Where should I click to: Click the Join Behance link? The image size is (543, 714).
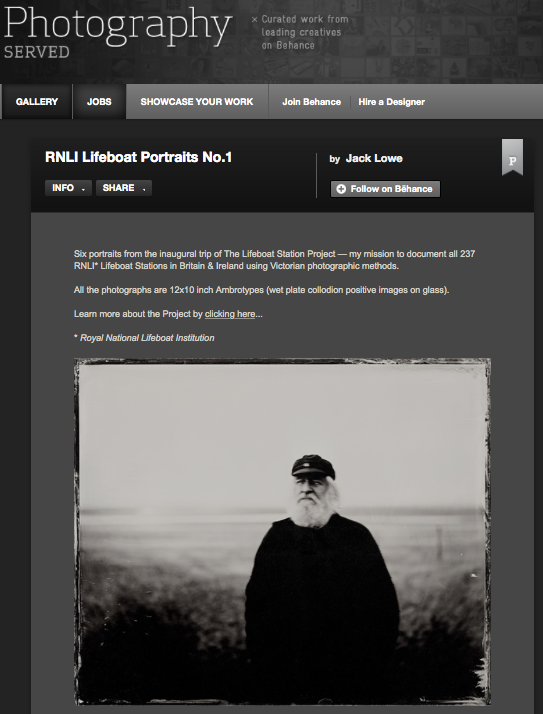pyautogui.click(x=312, y=102)
